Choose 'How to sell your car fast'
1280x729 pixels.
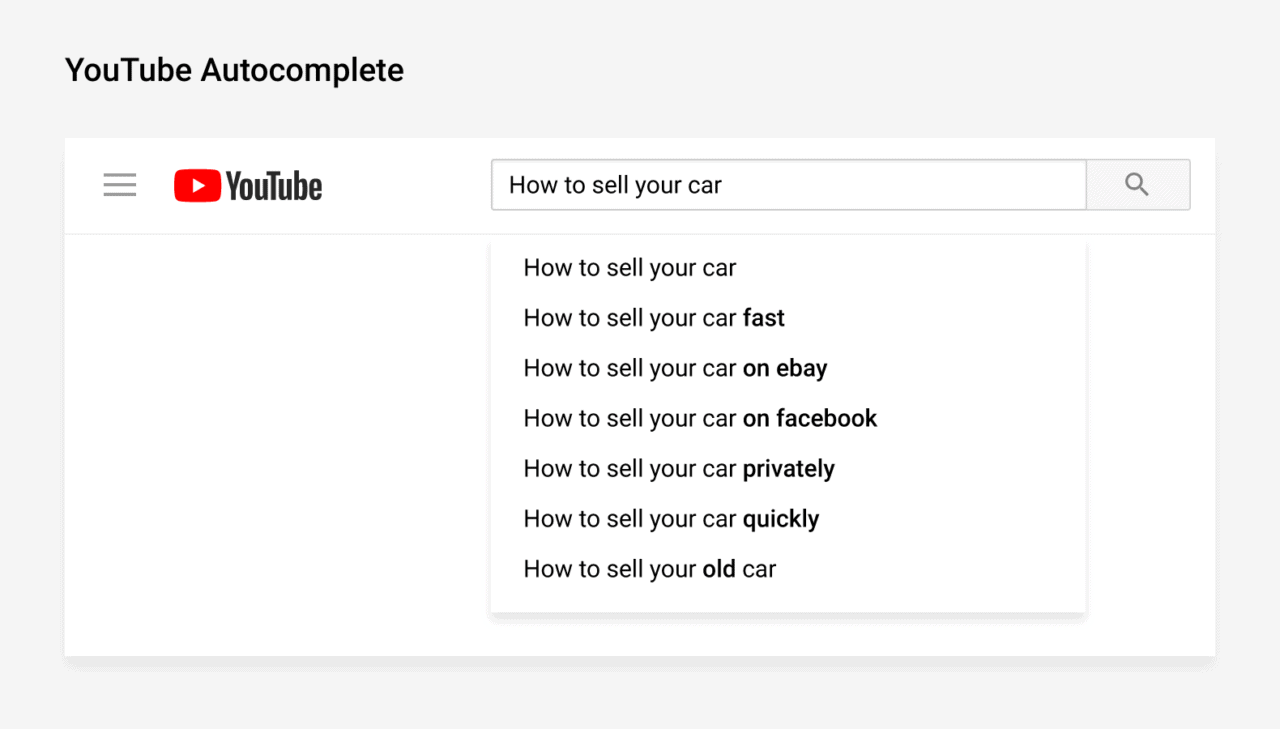pos(653,318)
